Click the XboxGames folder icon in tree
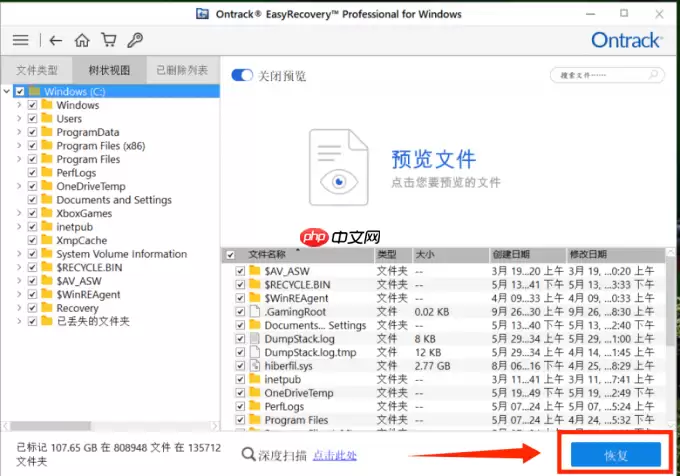680x476 pixels. coord(47,213)
